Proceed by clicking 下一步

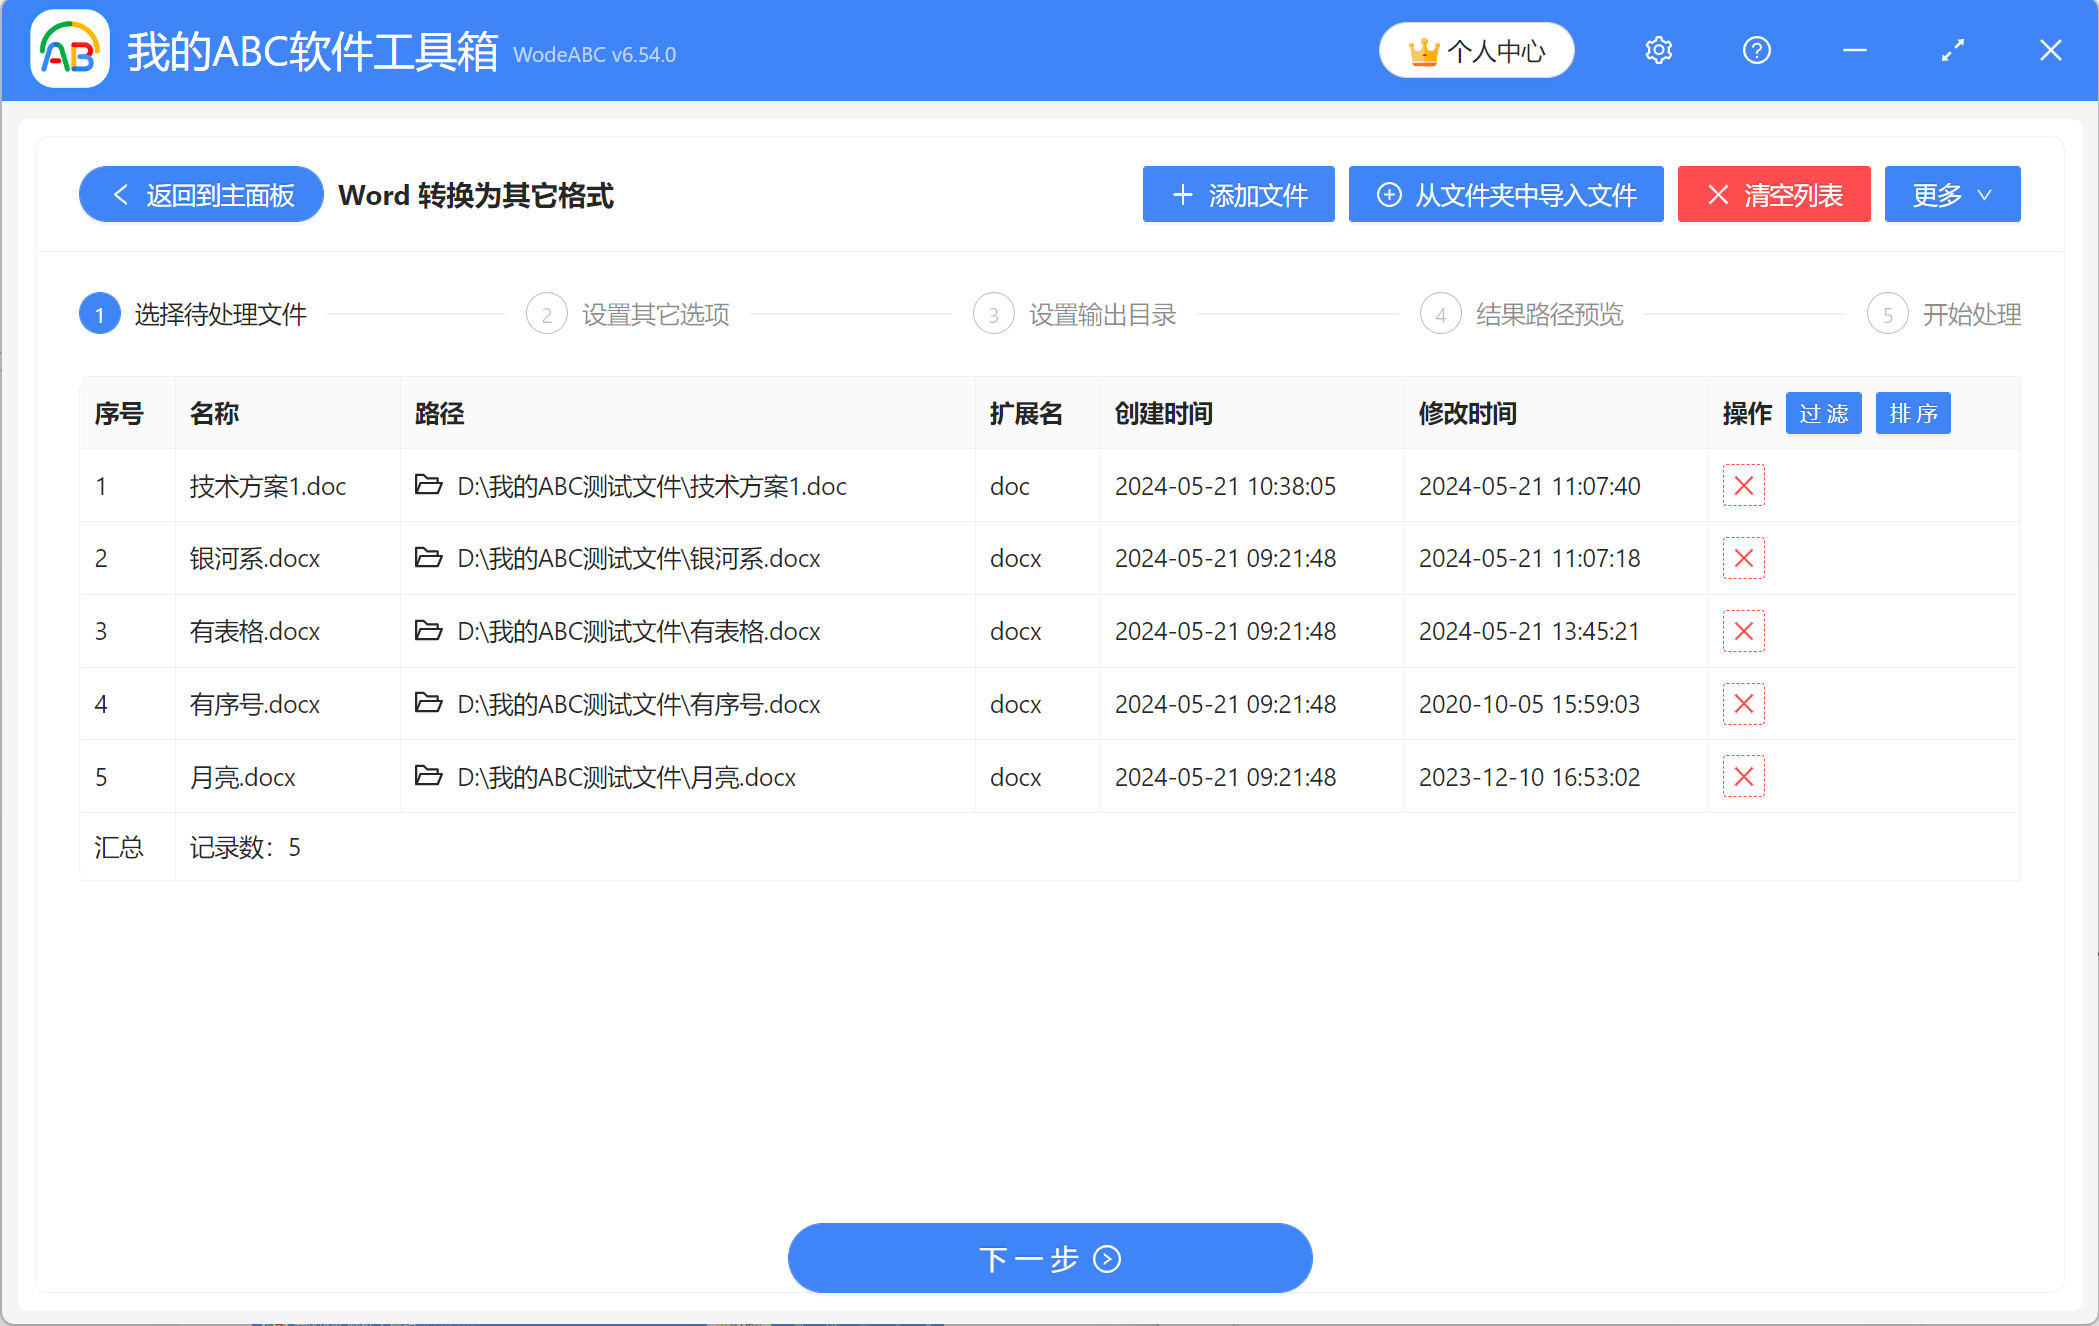[x=1049, y=1258]
